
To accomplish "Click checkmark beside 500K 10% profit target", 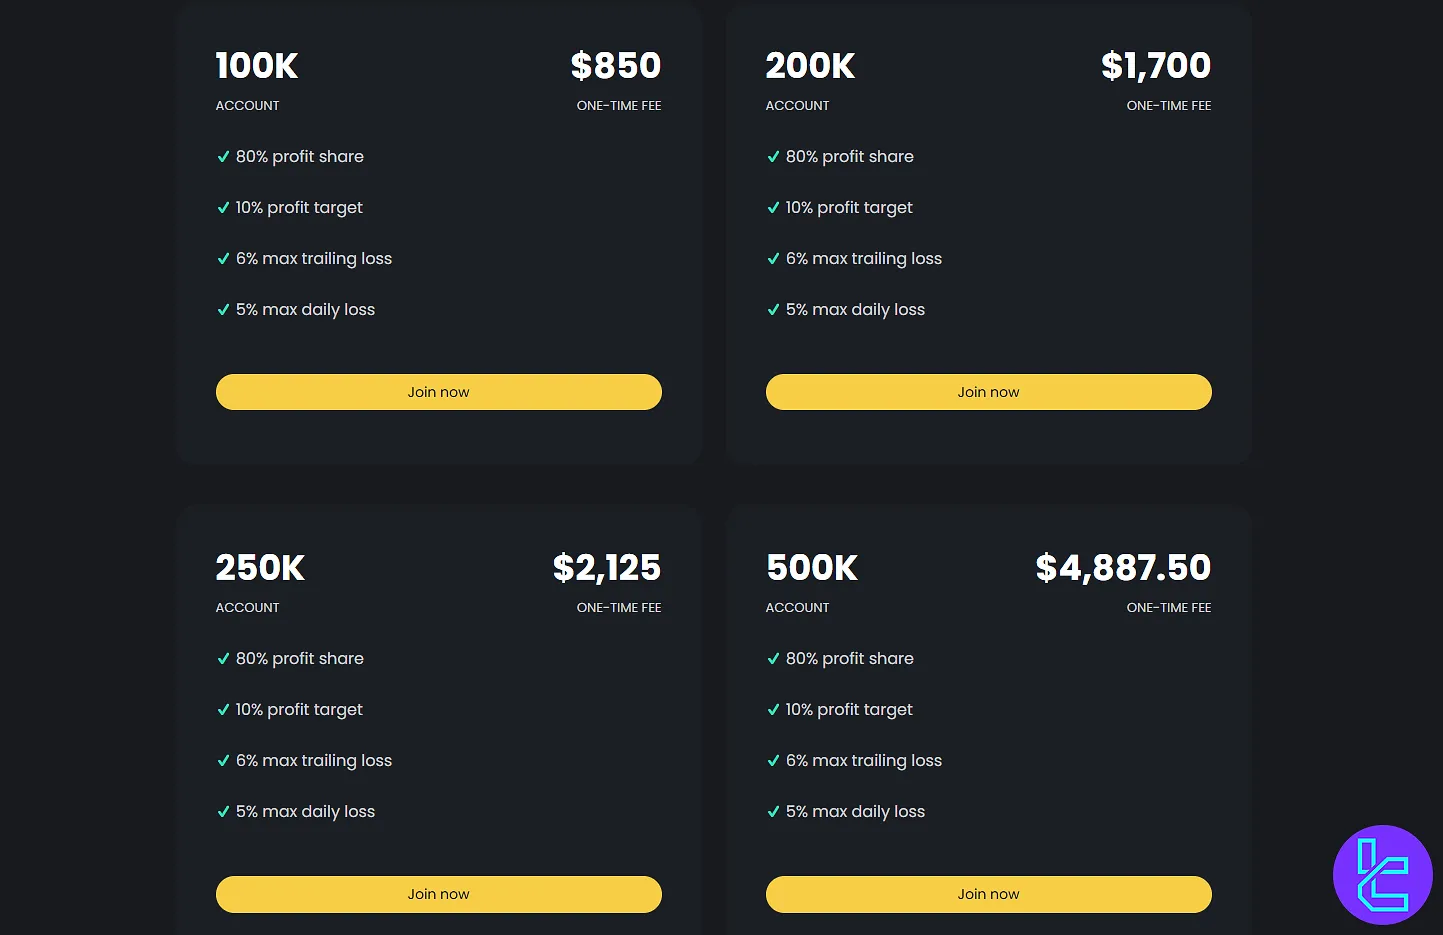I will pyautogui.click(x=773, y=710).
